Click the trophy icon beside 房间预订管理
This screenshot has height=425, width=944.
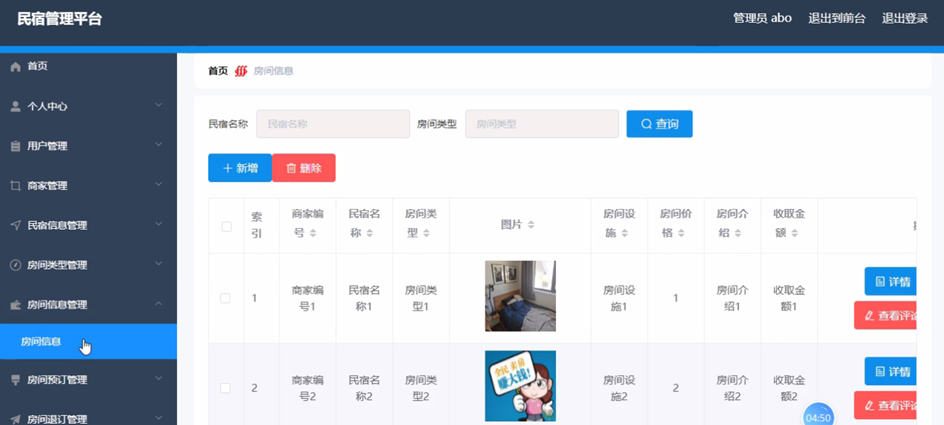click(x=16, y=380)
